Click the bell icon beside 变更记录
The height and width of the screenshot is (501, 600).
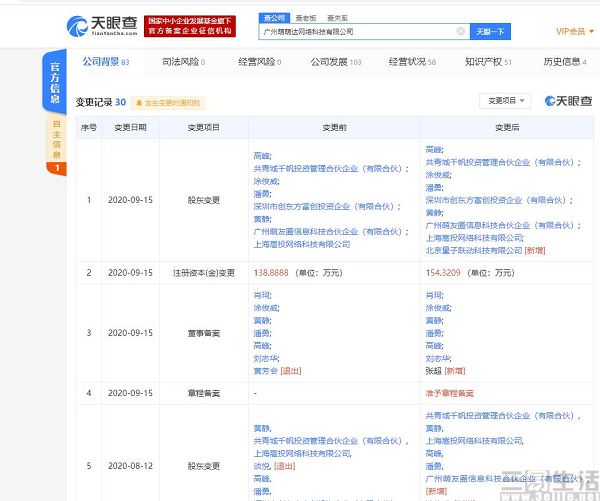(139, 103)
